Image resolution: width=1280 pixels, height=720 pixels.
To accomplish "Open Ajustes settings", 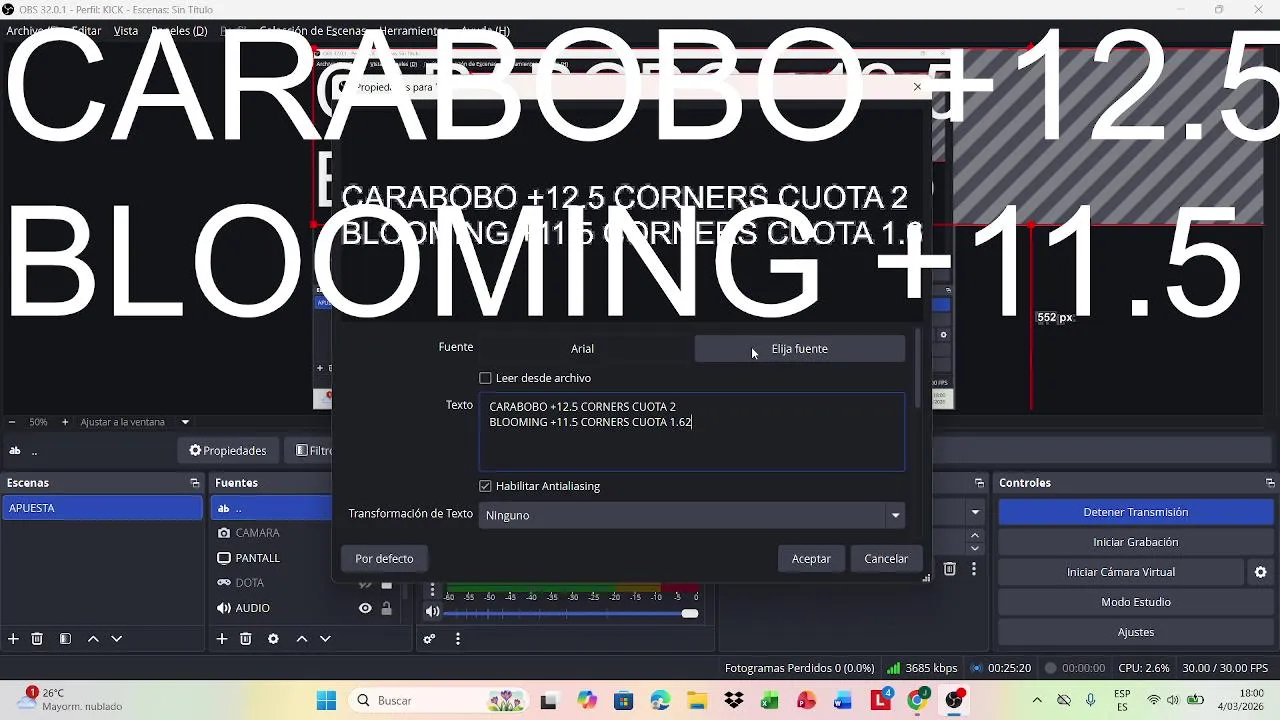I will click(x=1135, y=632).
